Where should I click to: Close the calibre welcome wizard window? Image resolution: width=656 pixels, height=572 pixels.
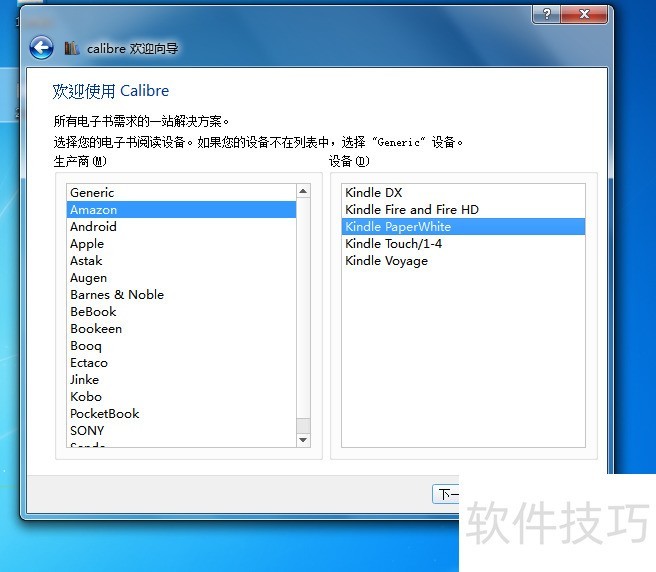584,15
